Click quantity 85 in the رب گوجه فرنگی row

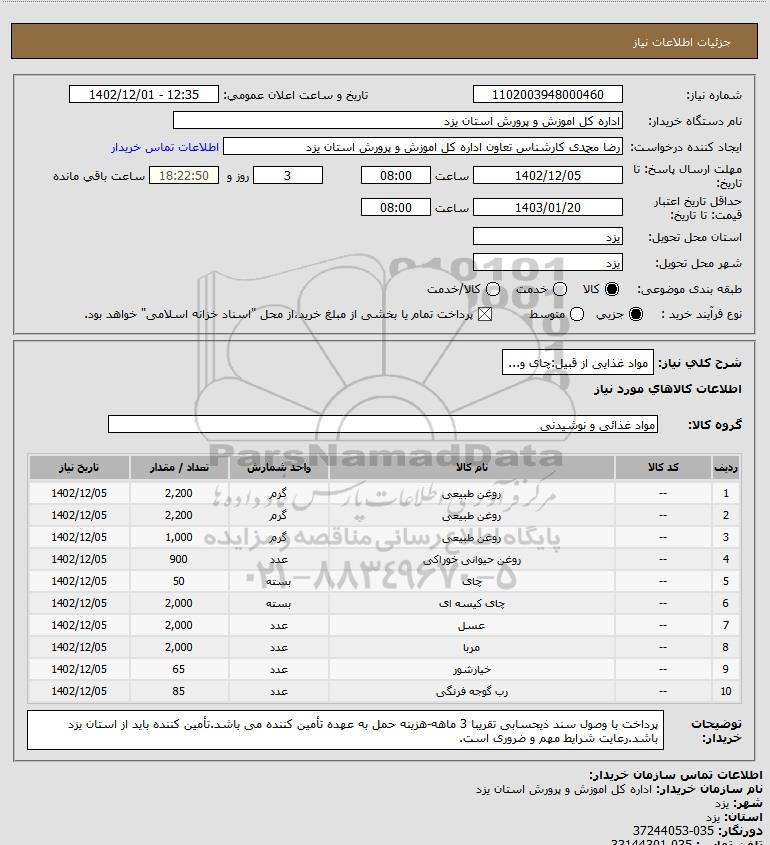[178, 691]
